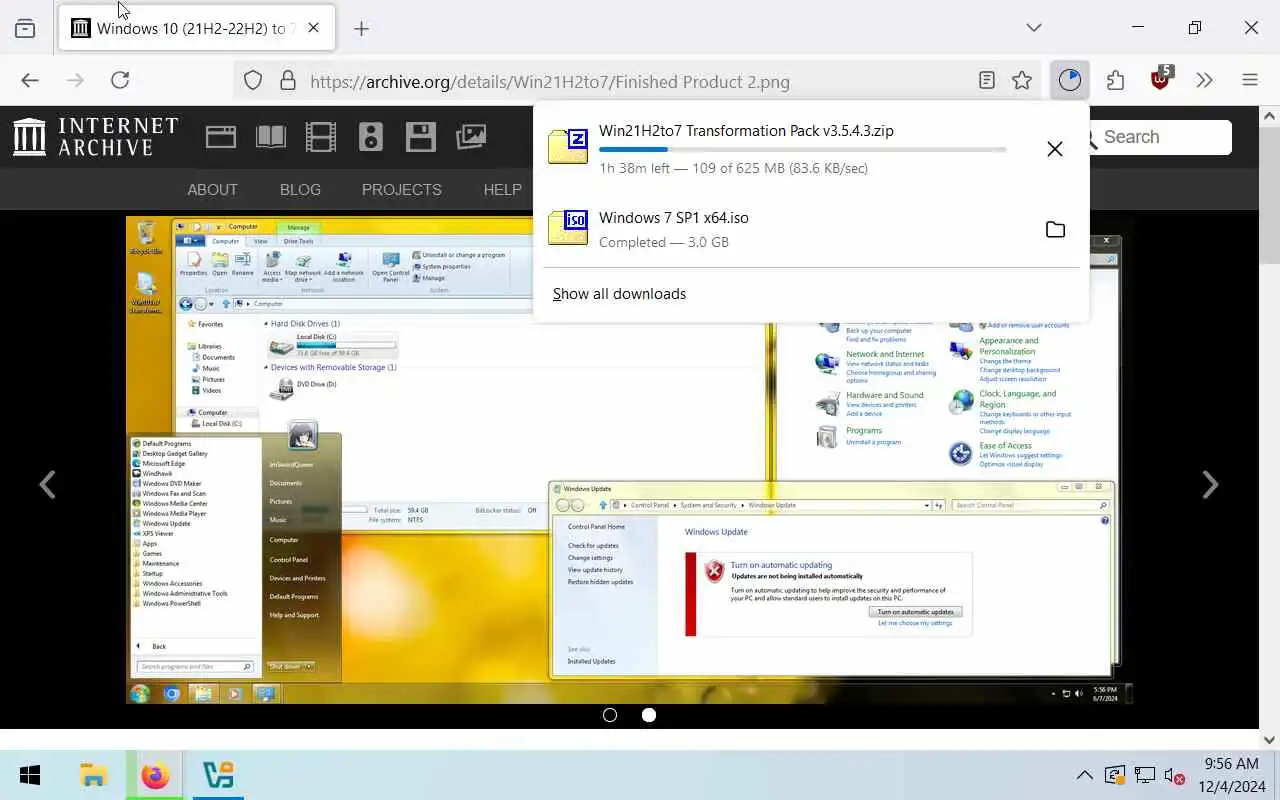Image resolution: width=1280 pixels, height=800 pixels.
Task: Bookmark this page with star icon
Action: click(1022, 81)
